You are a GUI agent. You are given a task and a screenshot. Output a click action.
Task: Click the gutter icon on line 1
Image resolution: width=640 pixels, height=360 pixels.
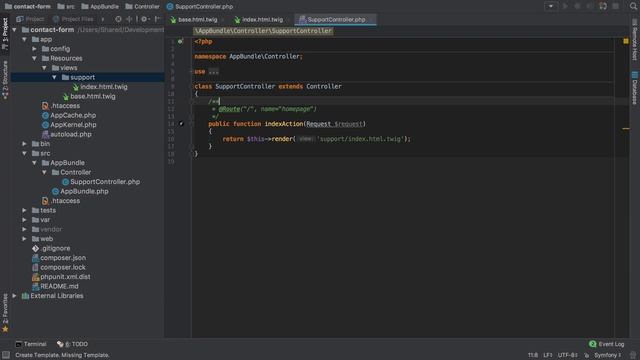pyautogui.click(x=180, y=41)
